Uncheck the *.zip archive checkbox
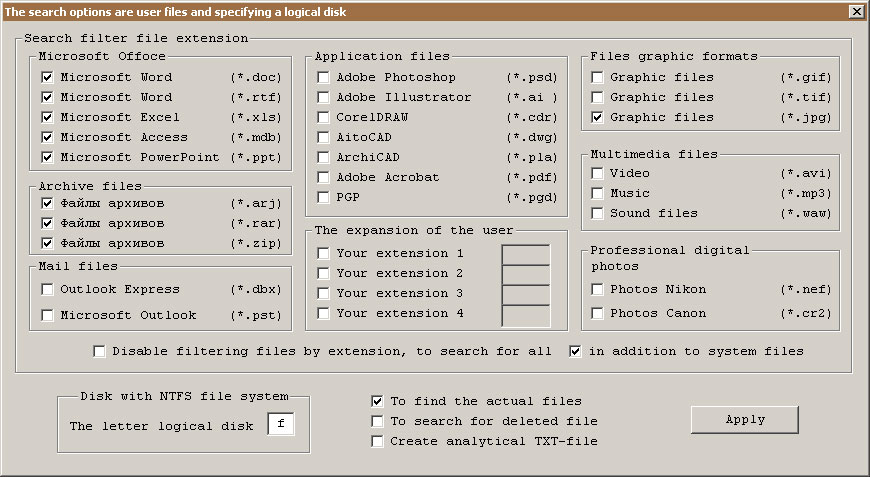Viewport: 870px width, 477px height. point(47,243)
